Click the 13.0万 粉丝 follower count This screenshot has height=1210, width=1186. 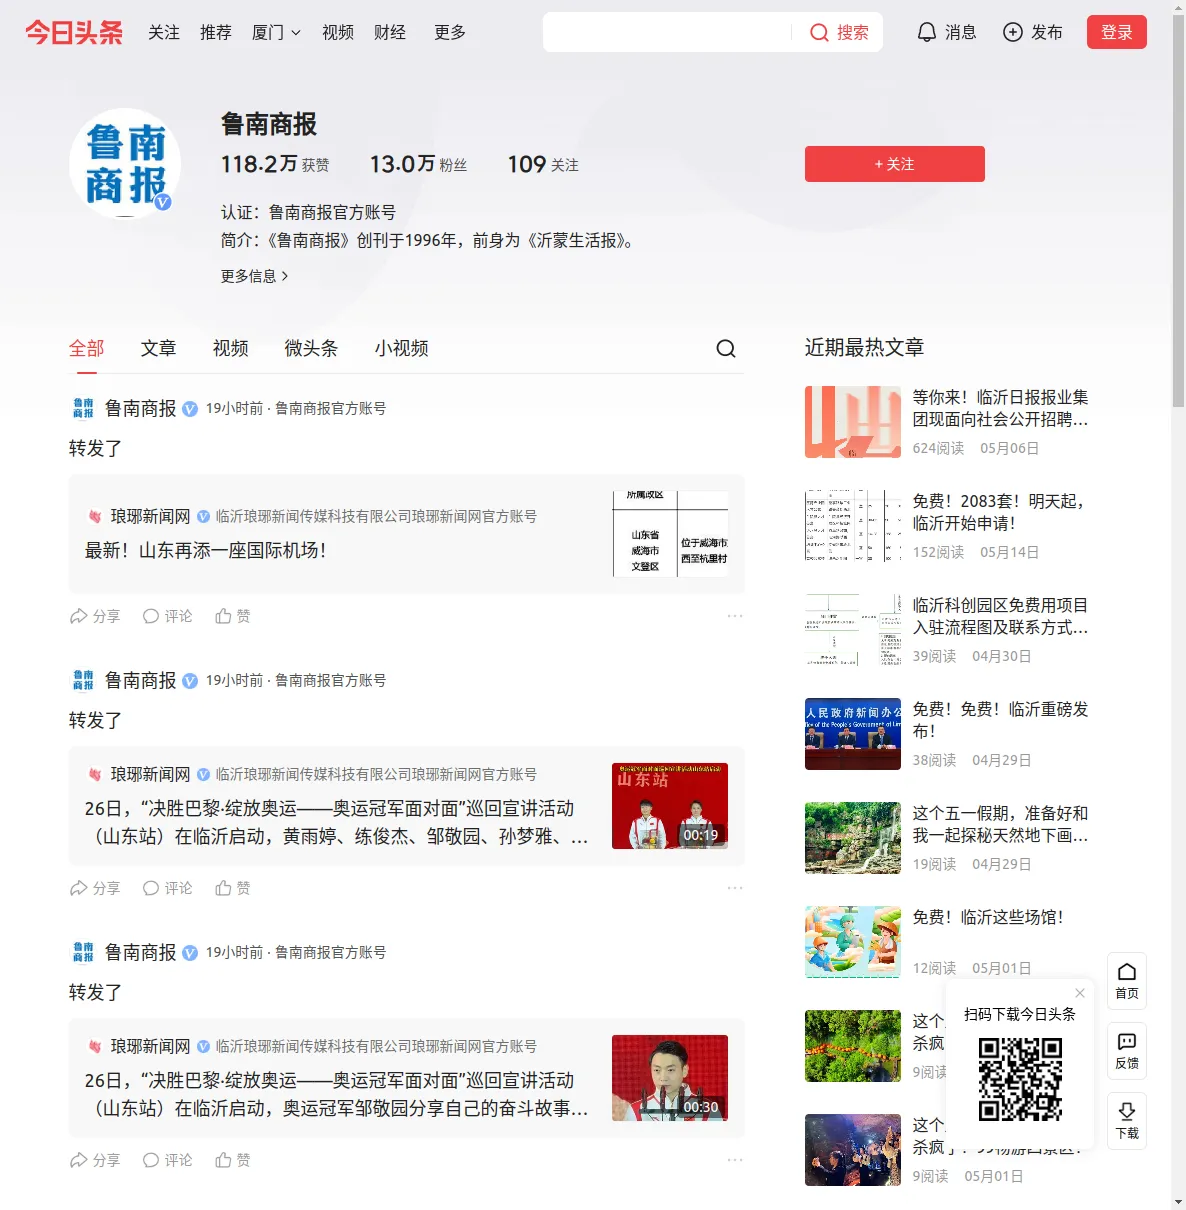point(418,164)
